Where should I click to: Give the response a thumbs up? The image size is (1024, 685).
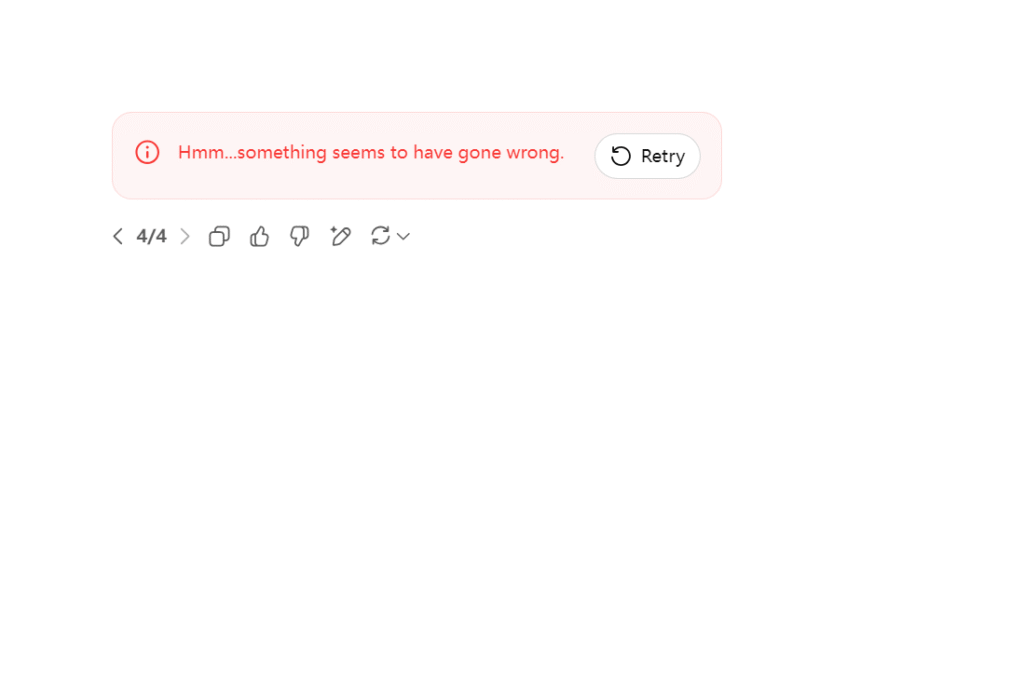pos(259,236)
